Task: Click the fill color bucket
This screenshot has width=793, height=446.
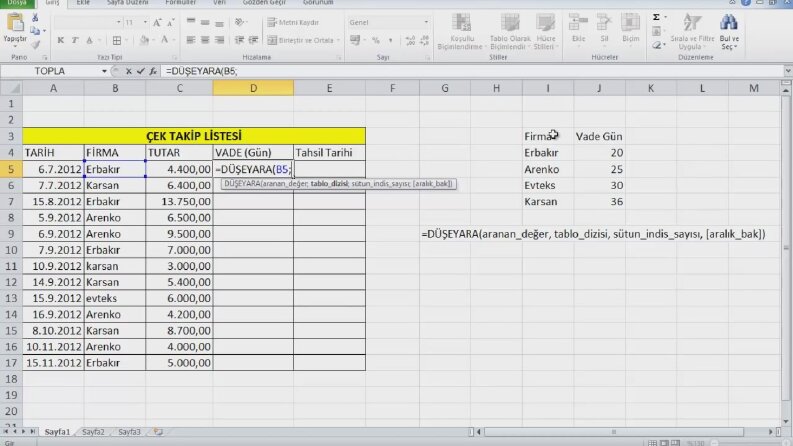Action: pyautogui.click(x=144, y=40)
